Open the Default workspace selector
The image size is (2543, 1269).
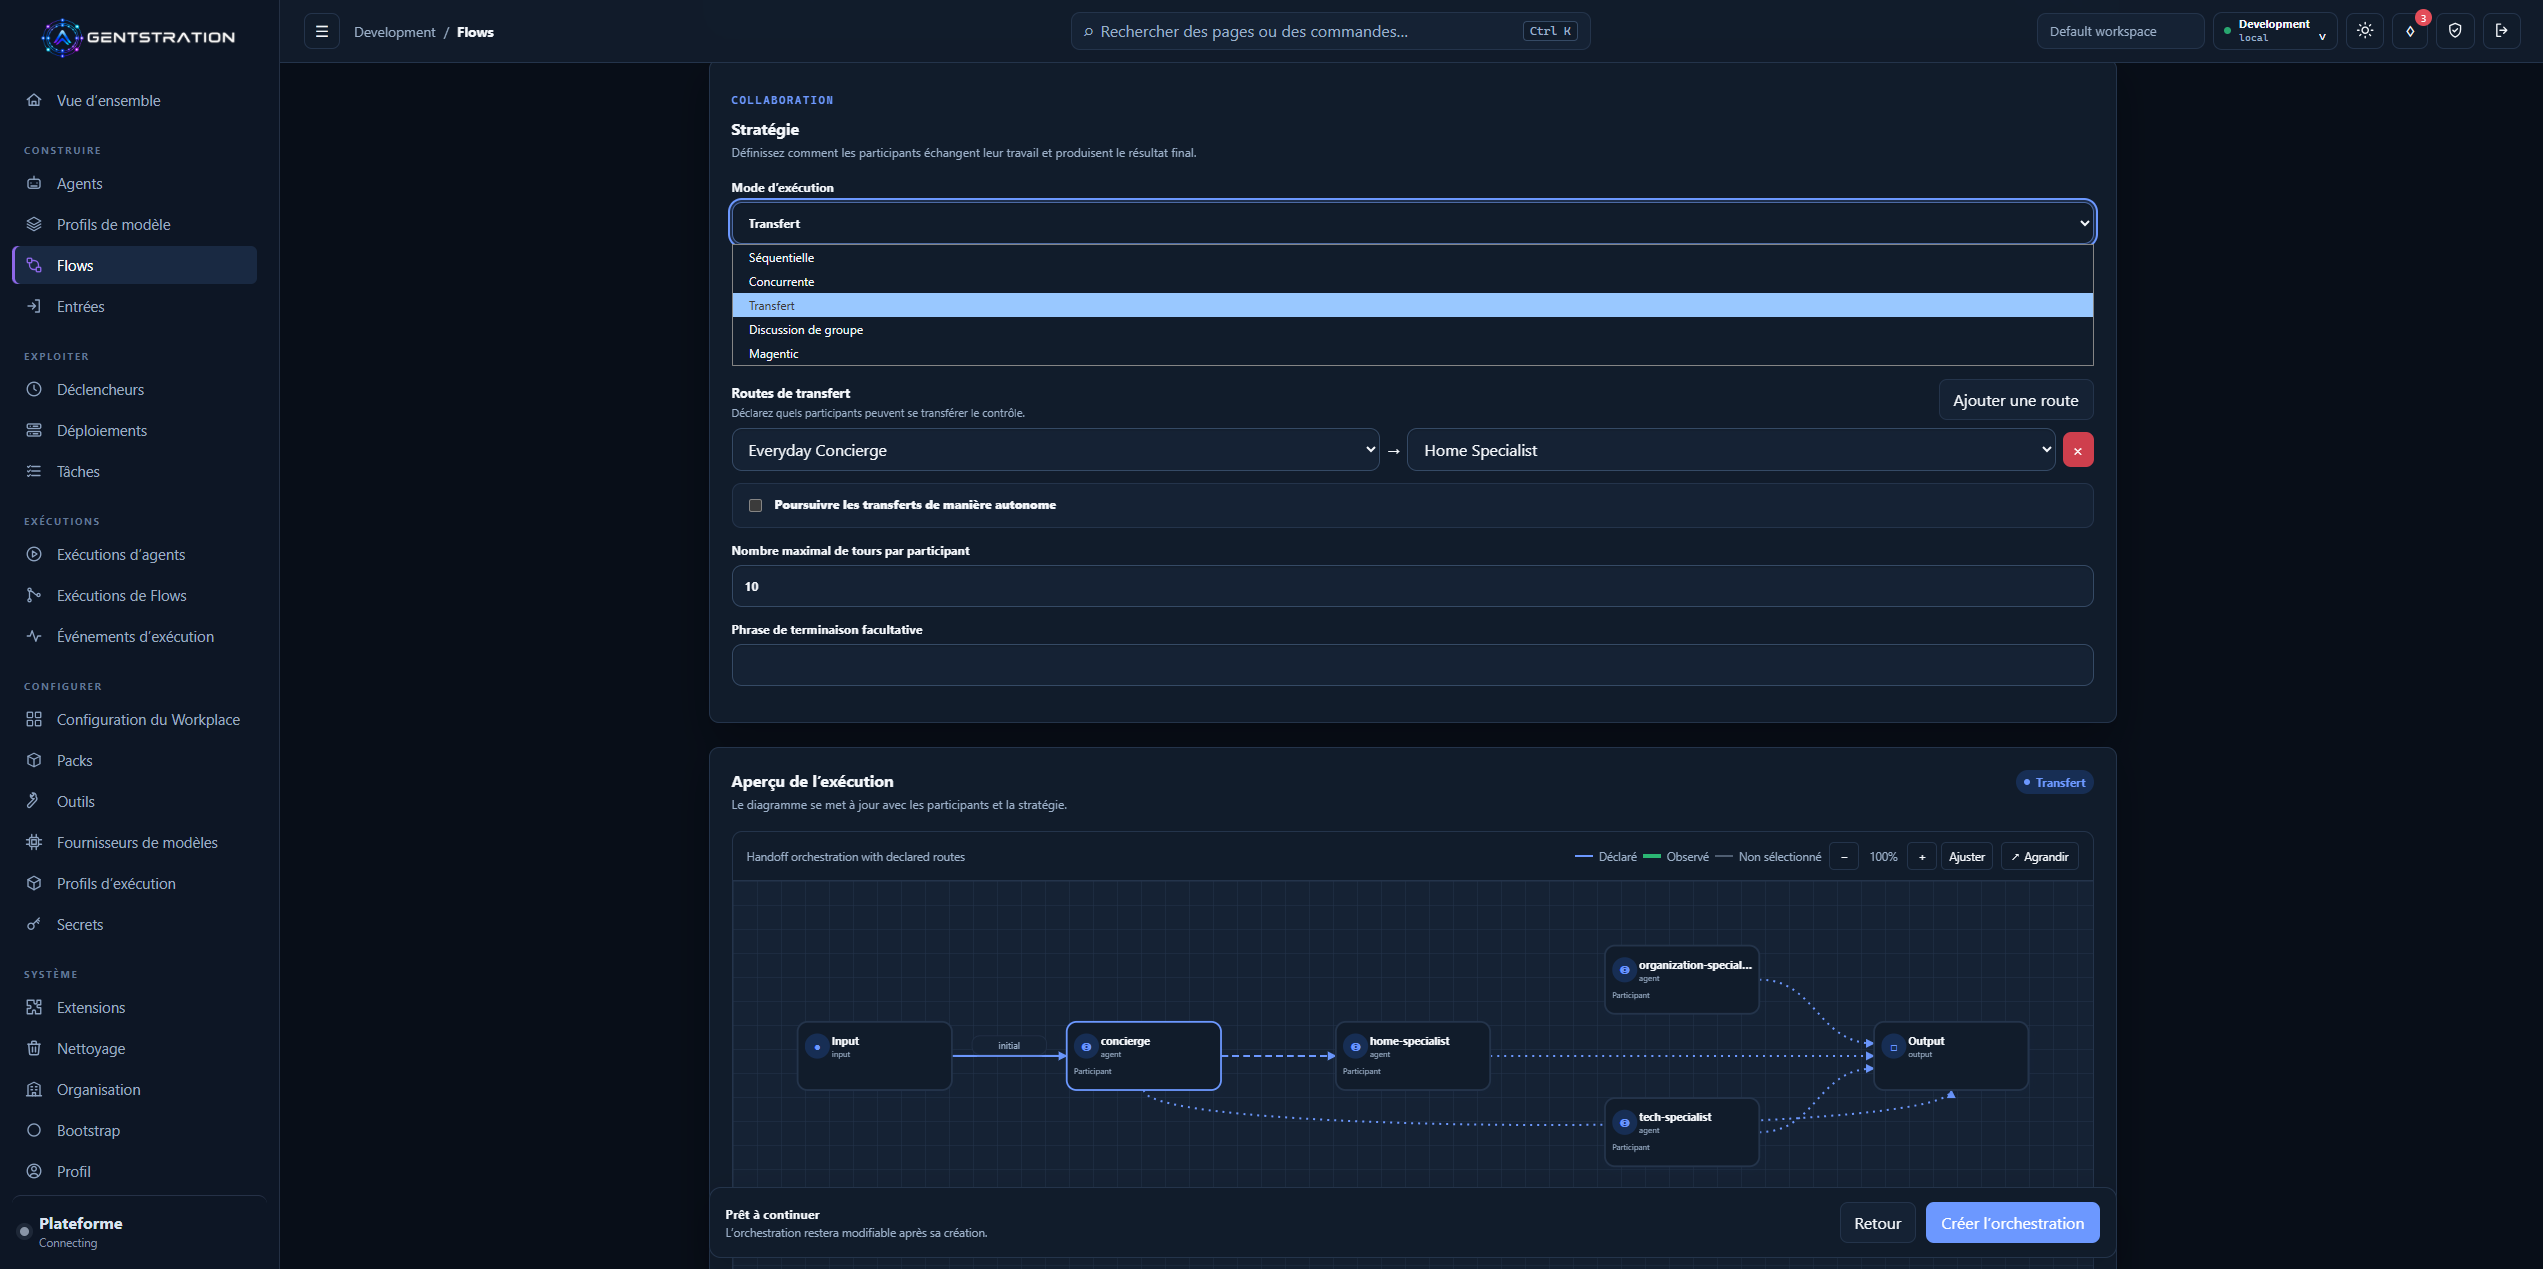pos(2120,31)
